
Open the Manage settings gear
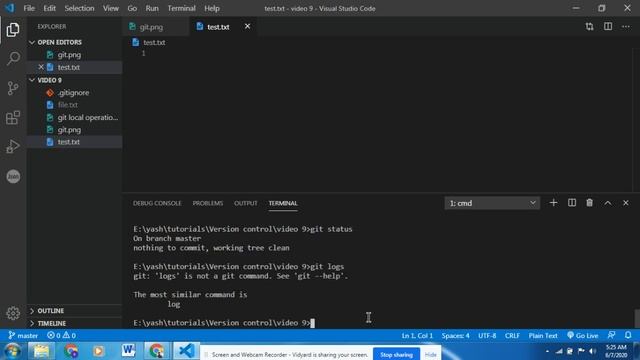[x=13, y=313]
